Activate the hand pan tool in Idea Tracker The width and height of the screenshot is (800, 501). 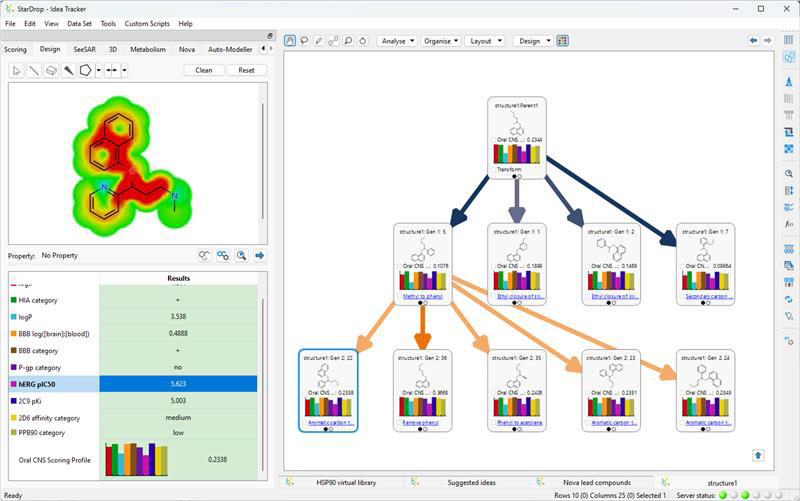[290, 41]
